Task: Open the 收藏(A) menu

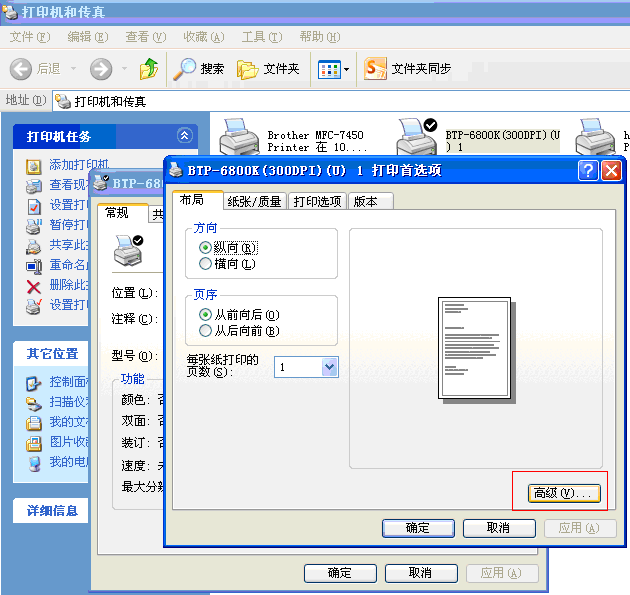Action: pyautogui.click(x=204, y=37)
